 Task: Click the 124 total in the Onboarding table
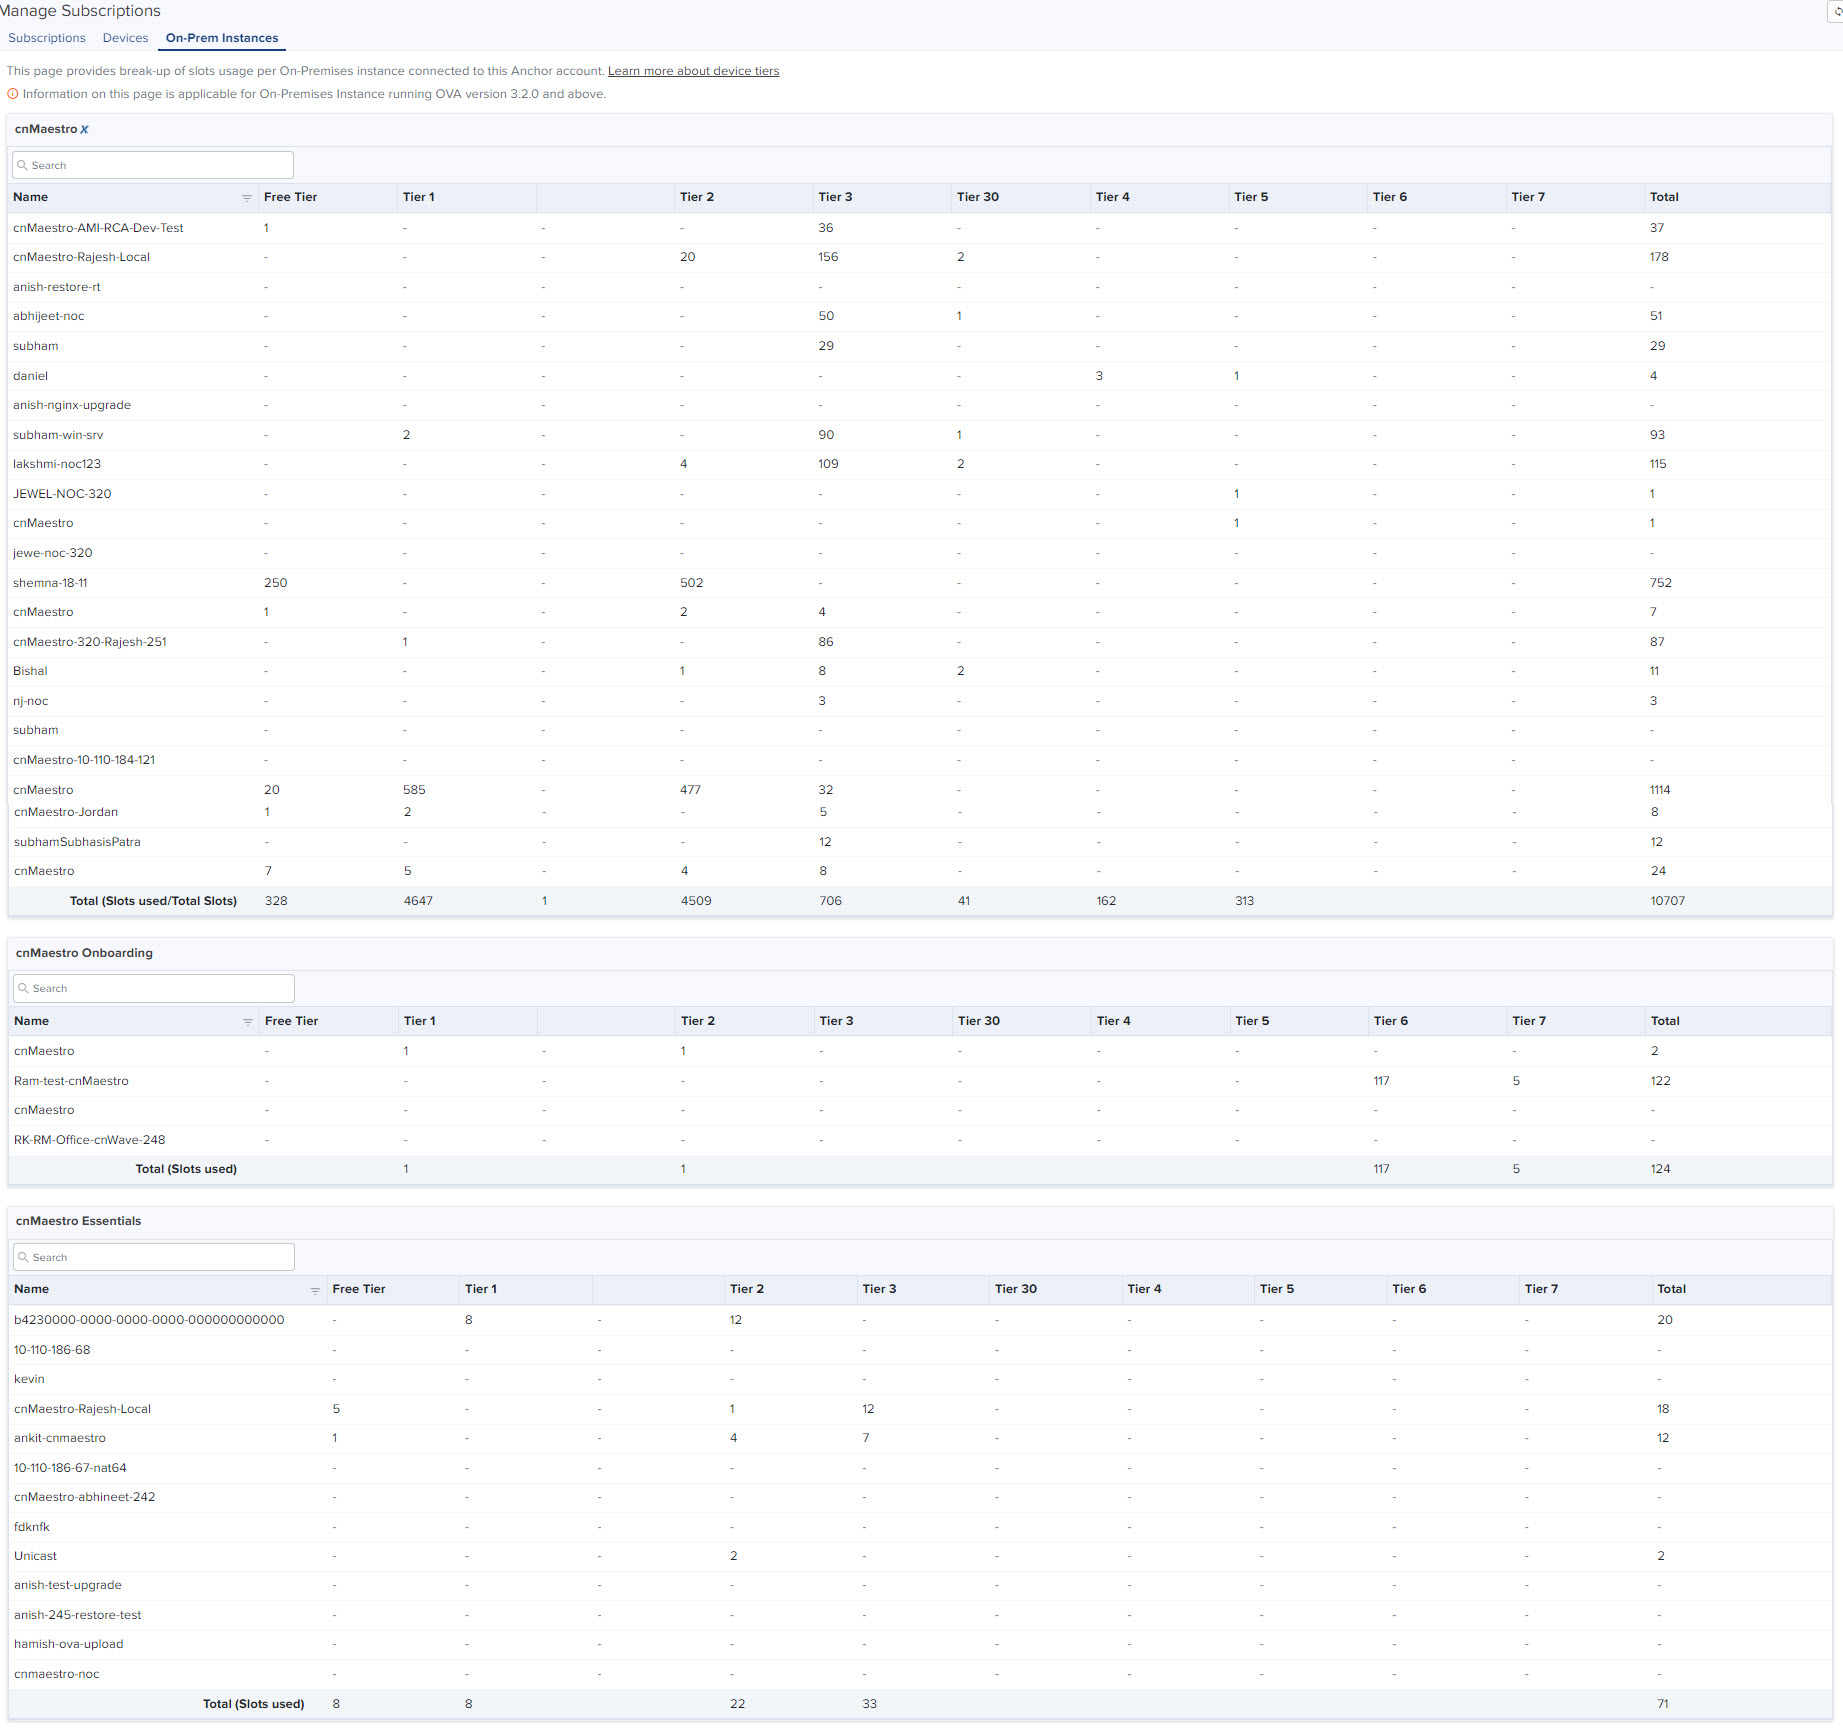point(1660,1169)
